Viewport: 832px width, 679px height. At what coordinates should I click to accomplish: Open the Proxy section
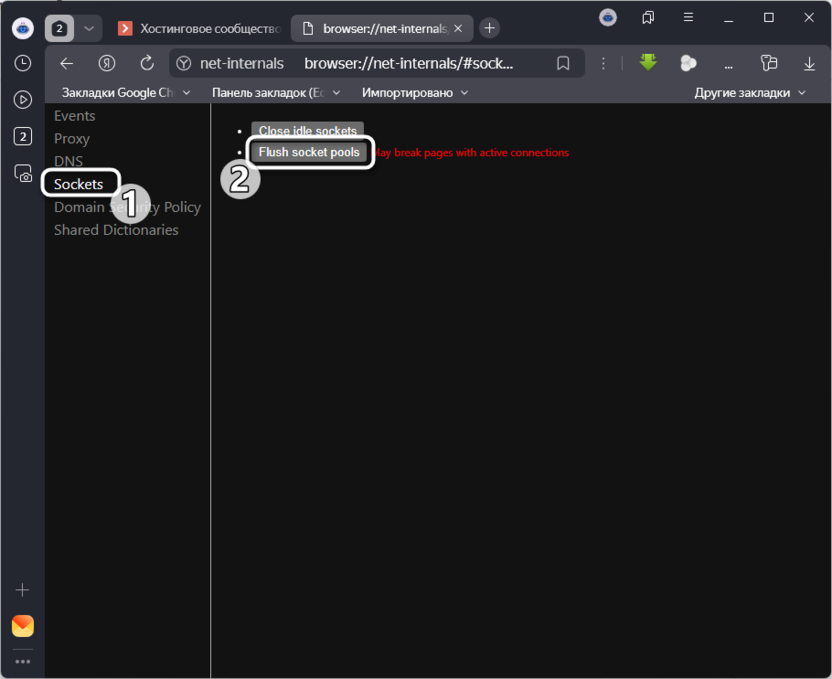tap(72, 138)
